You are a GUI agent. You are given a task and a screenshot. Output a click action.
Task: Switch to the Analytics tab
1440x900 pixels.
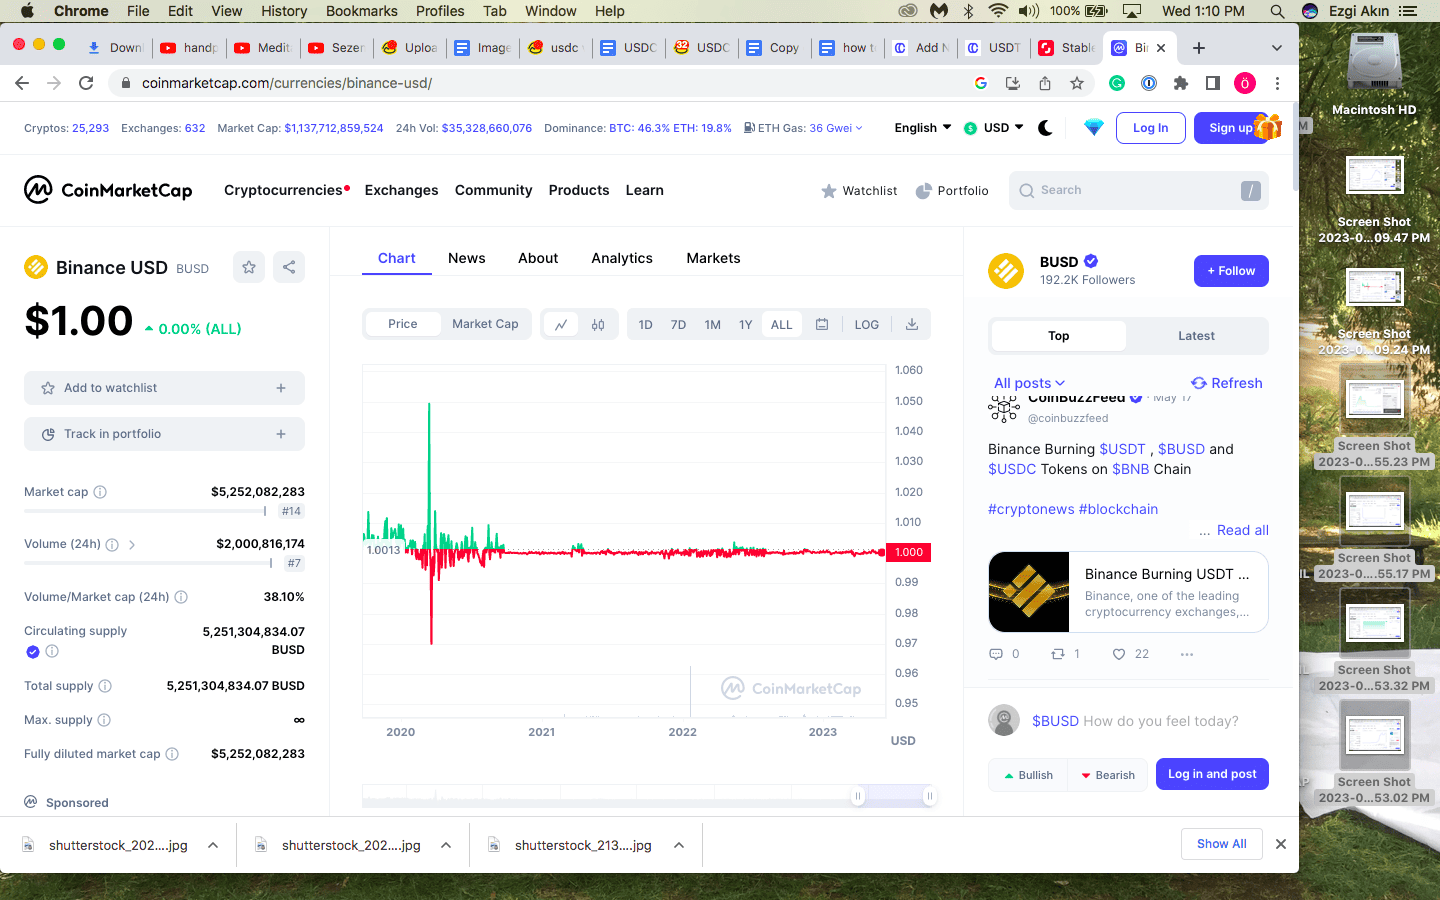point(622,258)
